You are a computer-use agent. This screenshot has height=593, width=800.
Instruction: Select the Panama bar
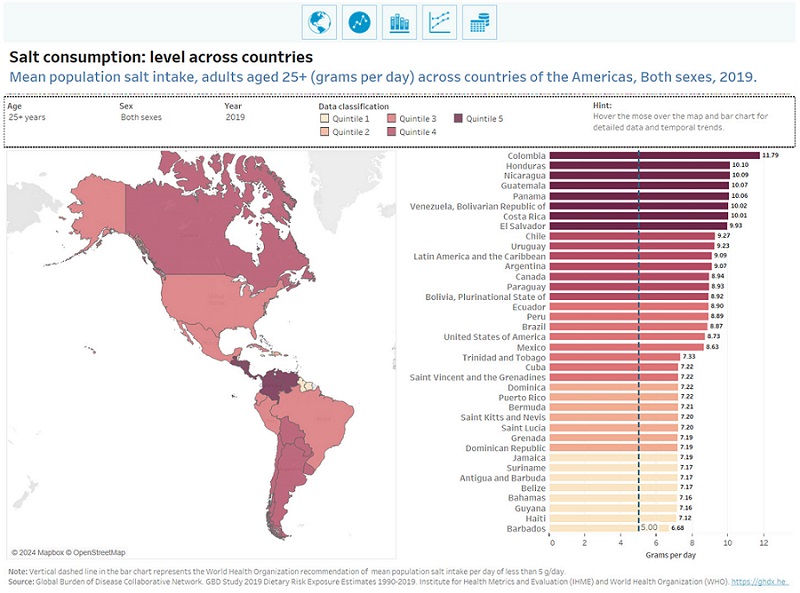pyautogui.click(x=639, y=196)
